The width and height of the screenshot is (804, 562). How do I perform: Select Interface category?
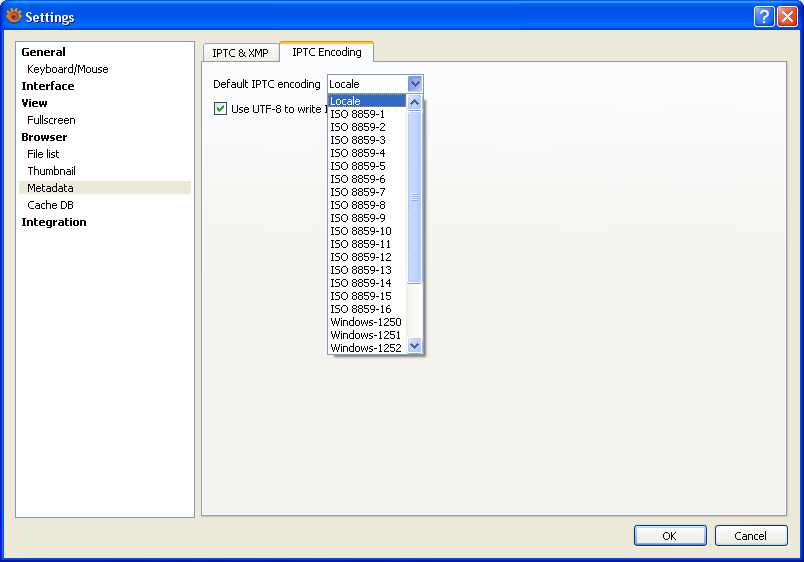pos(48,86)
